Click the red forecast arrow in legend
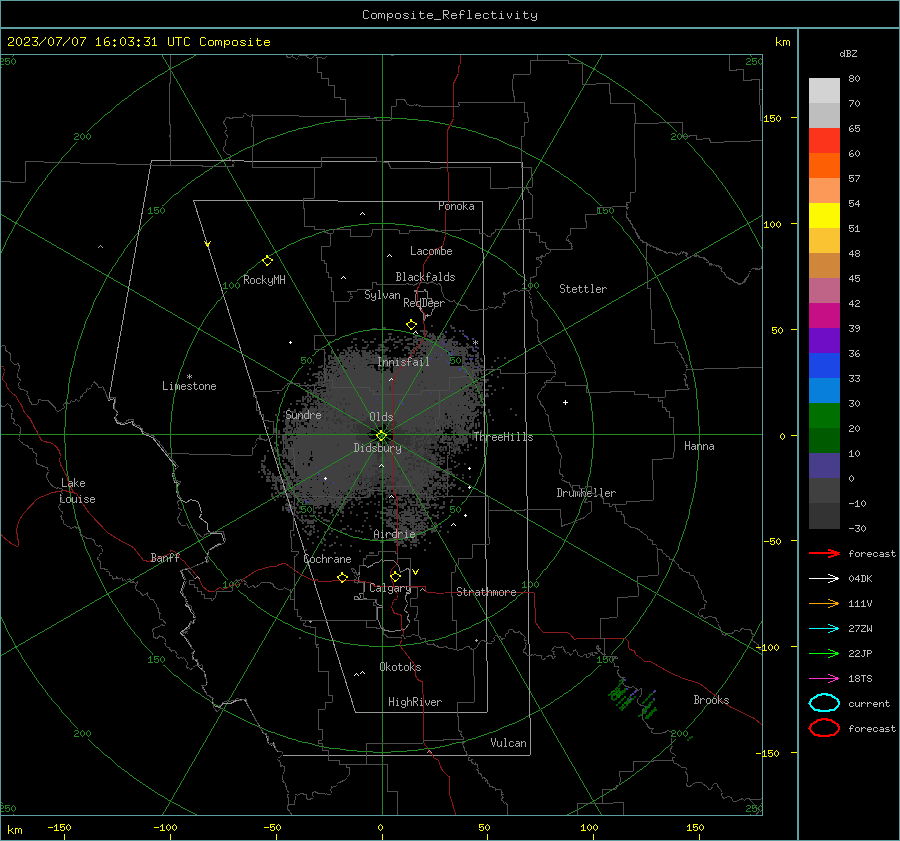 (824, 553)
